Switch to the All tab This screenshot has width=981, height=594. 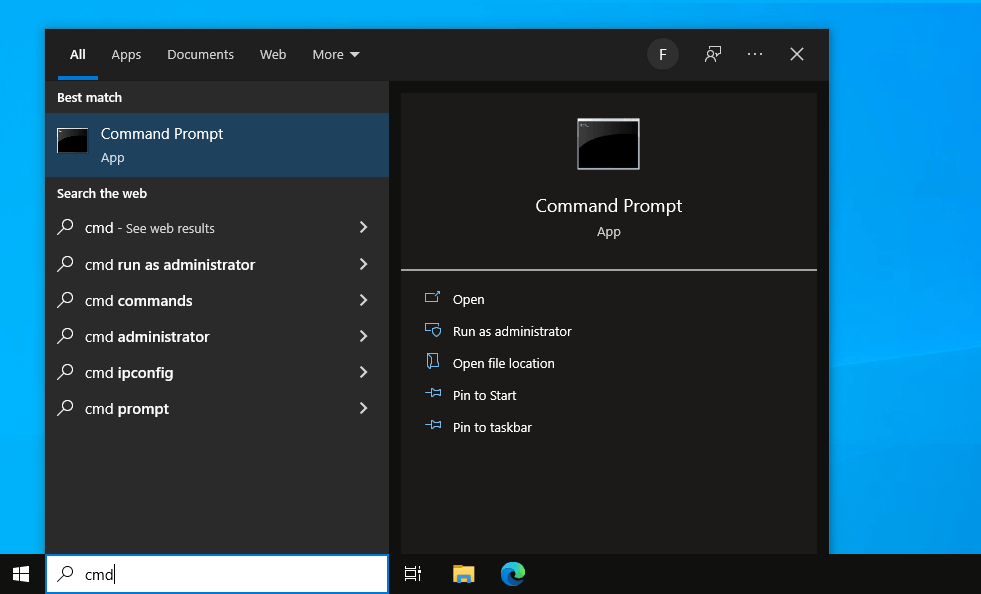tap(78, 54)
